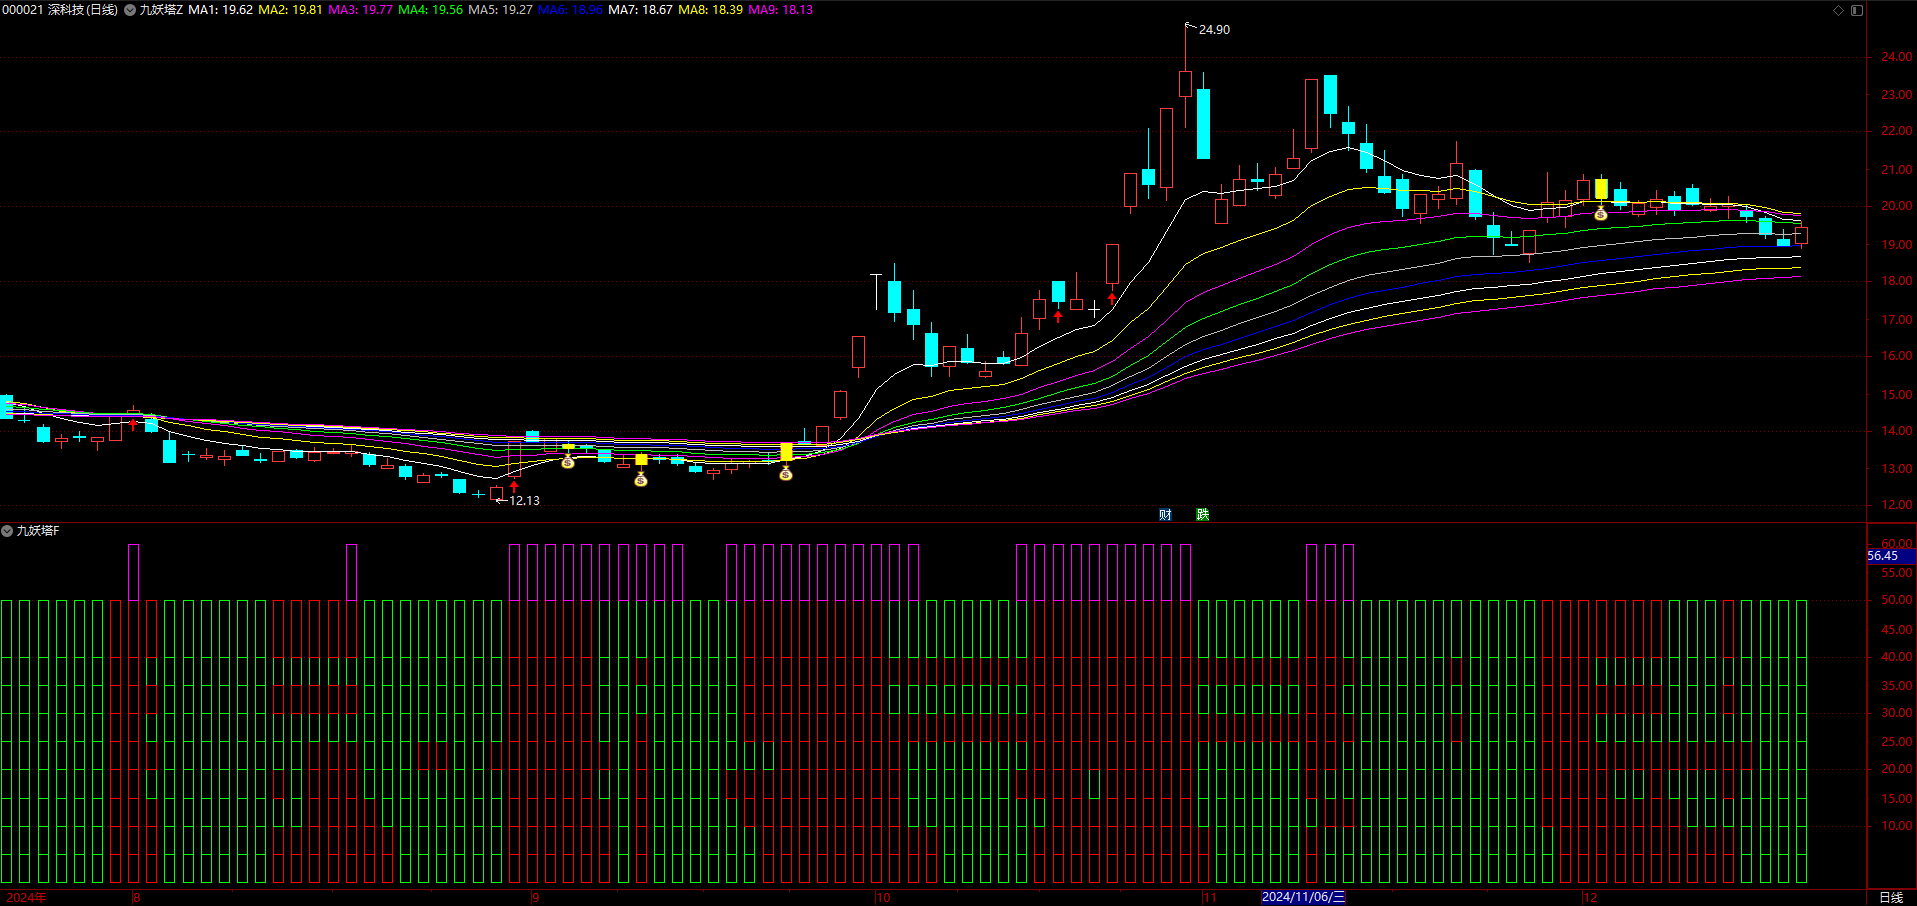Click the 24.00 price axis label
This screenshot has height=906, width=1917.
coord(1896,57)
